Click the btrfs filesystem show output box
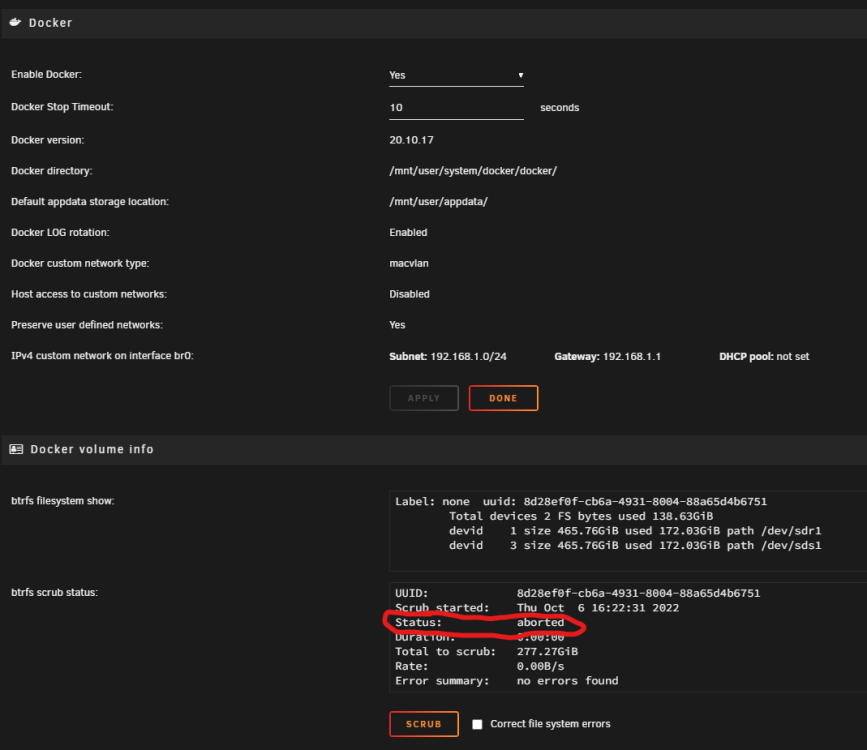The height and width of the screenshot is (750, 867). pyautogui.click(x=628, y=530)
